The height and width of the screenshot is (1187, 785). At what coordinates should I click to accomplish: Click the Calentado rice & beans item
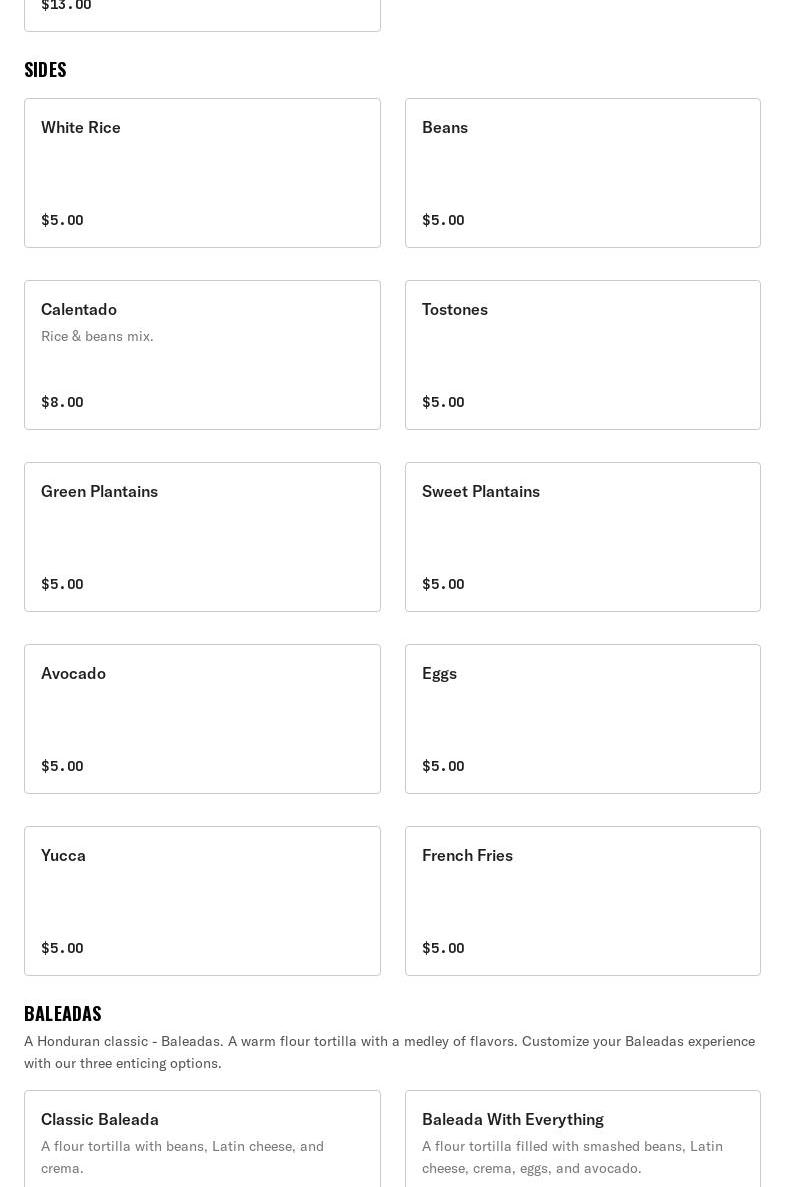coord(202,354)
